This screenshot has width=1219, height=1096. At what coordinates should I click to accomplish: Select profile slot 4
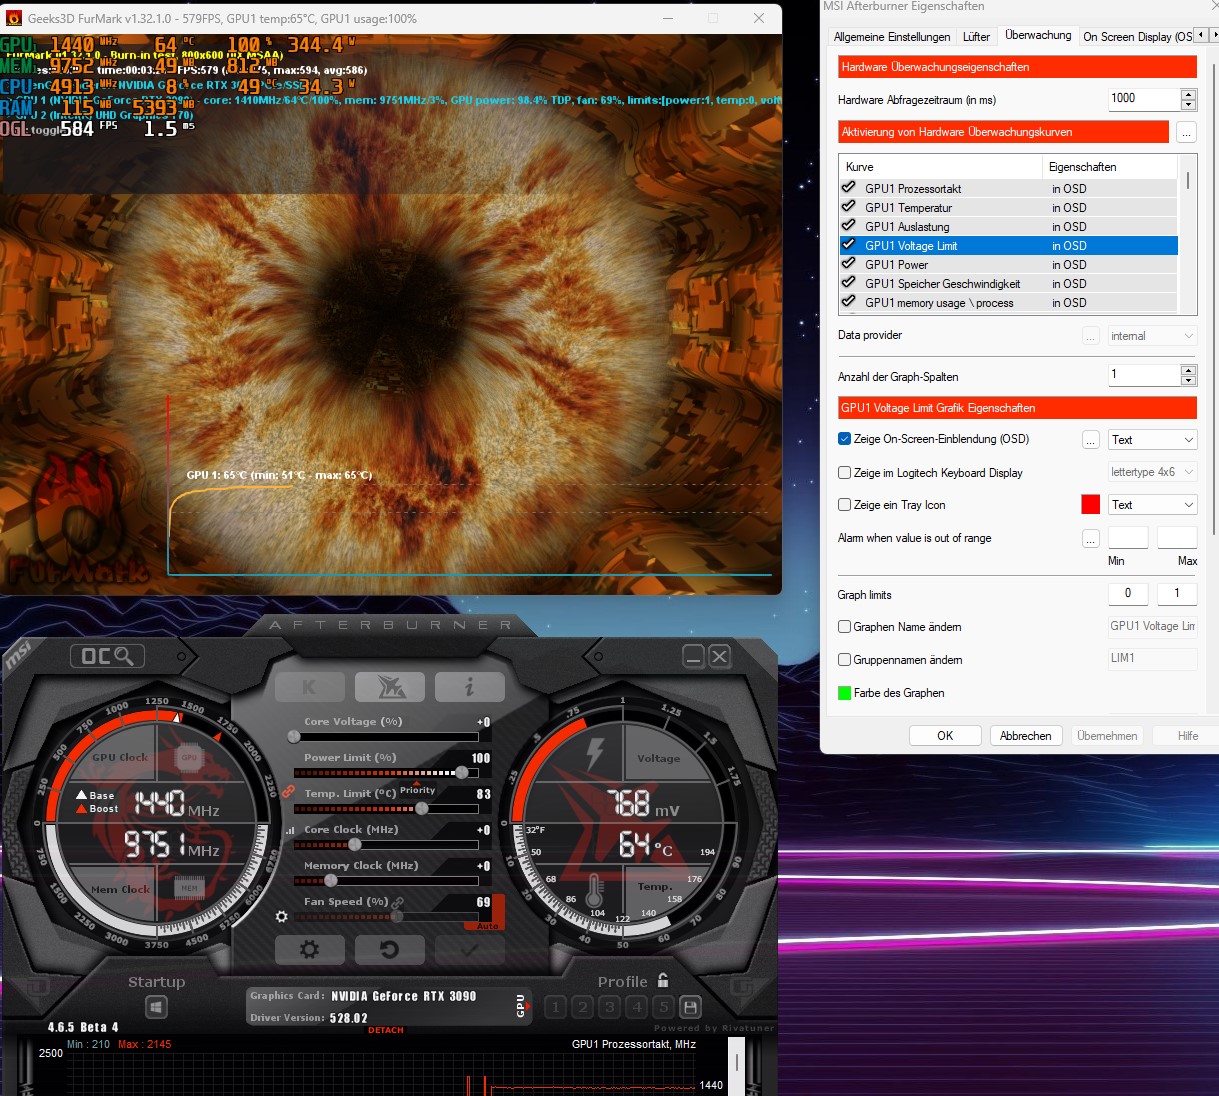click(x=637, y=1007)
